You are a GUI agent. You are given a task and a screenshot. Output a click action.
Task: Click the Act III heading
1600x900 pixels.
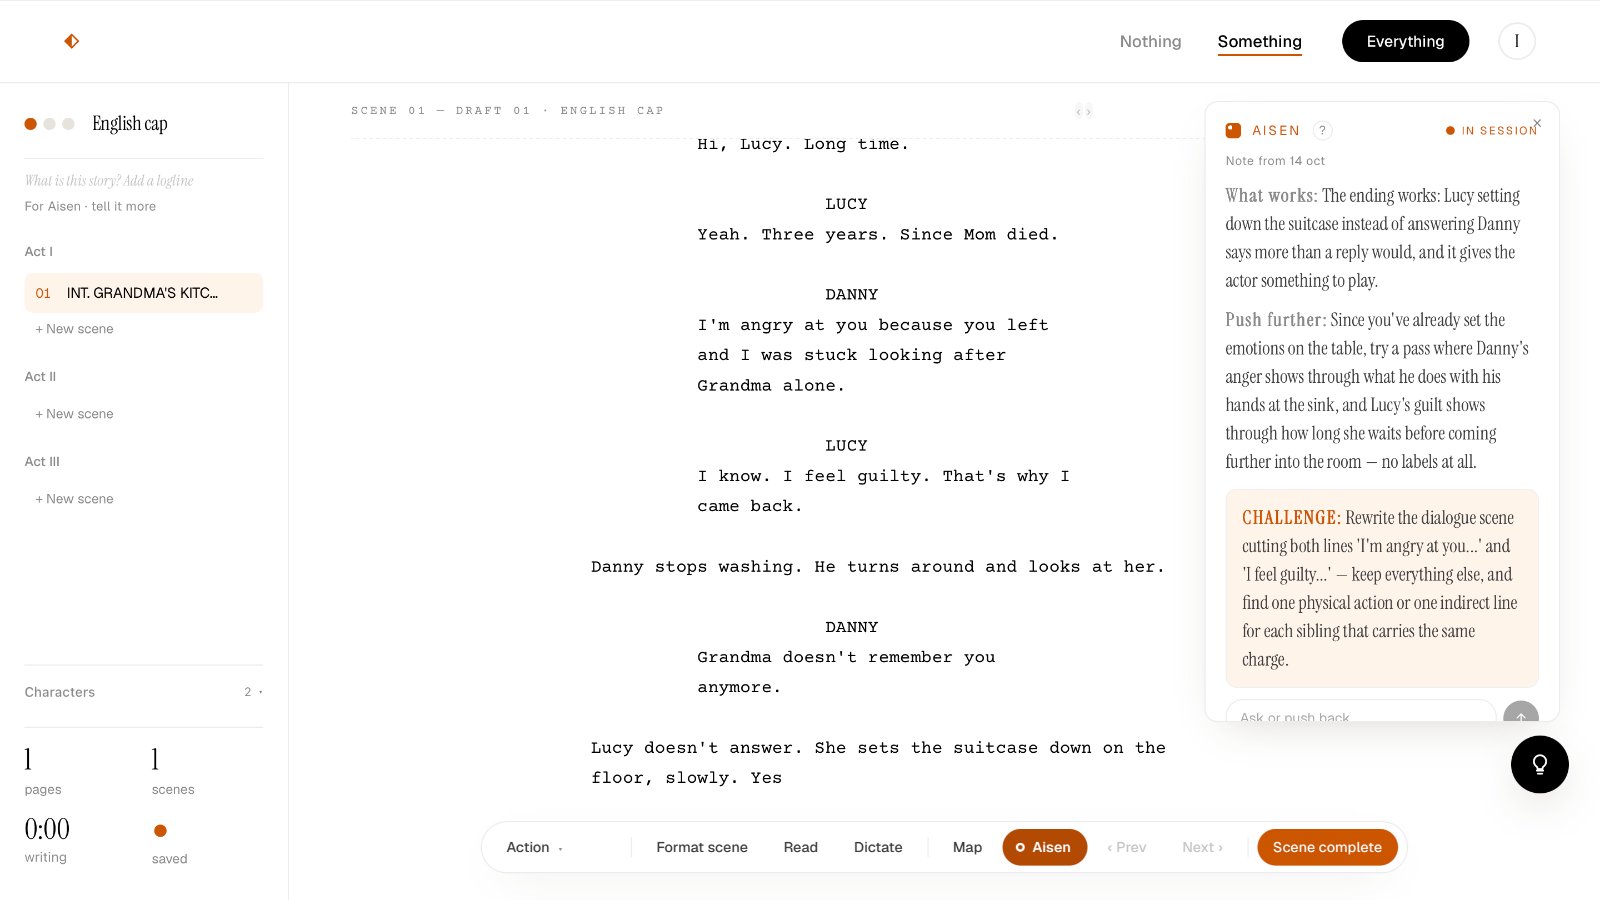coord(42,462)
